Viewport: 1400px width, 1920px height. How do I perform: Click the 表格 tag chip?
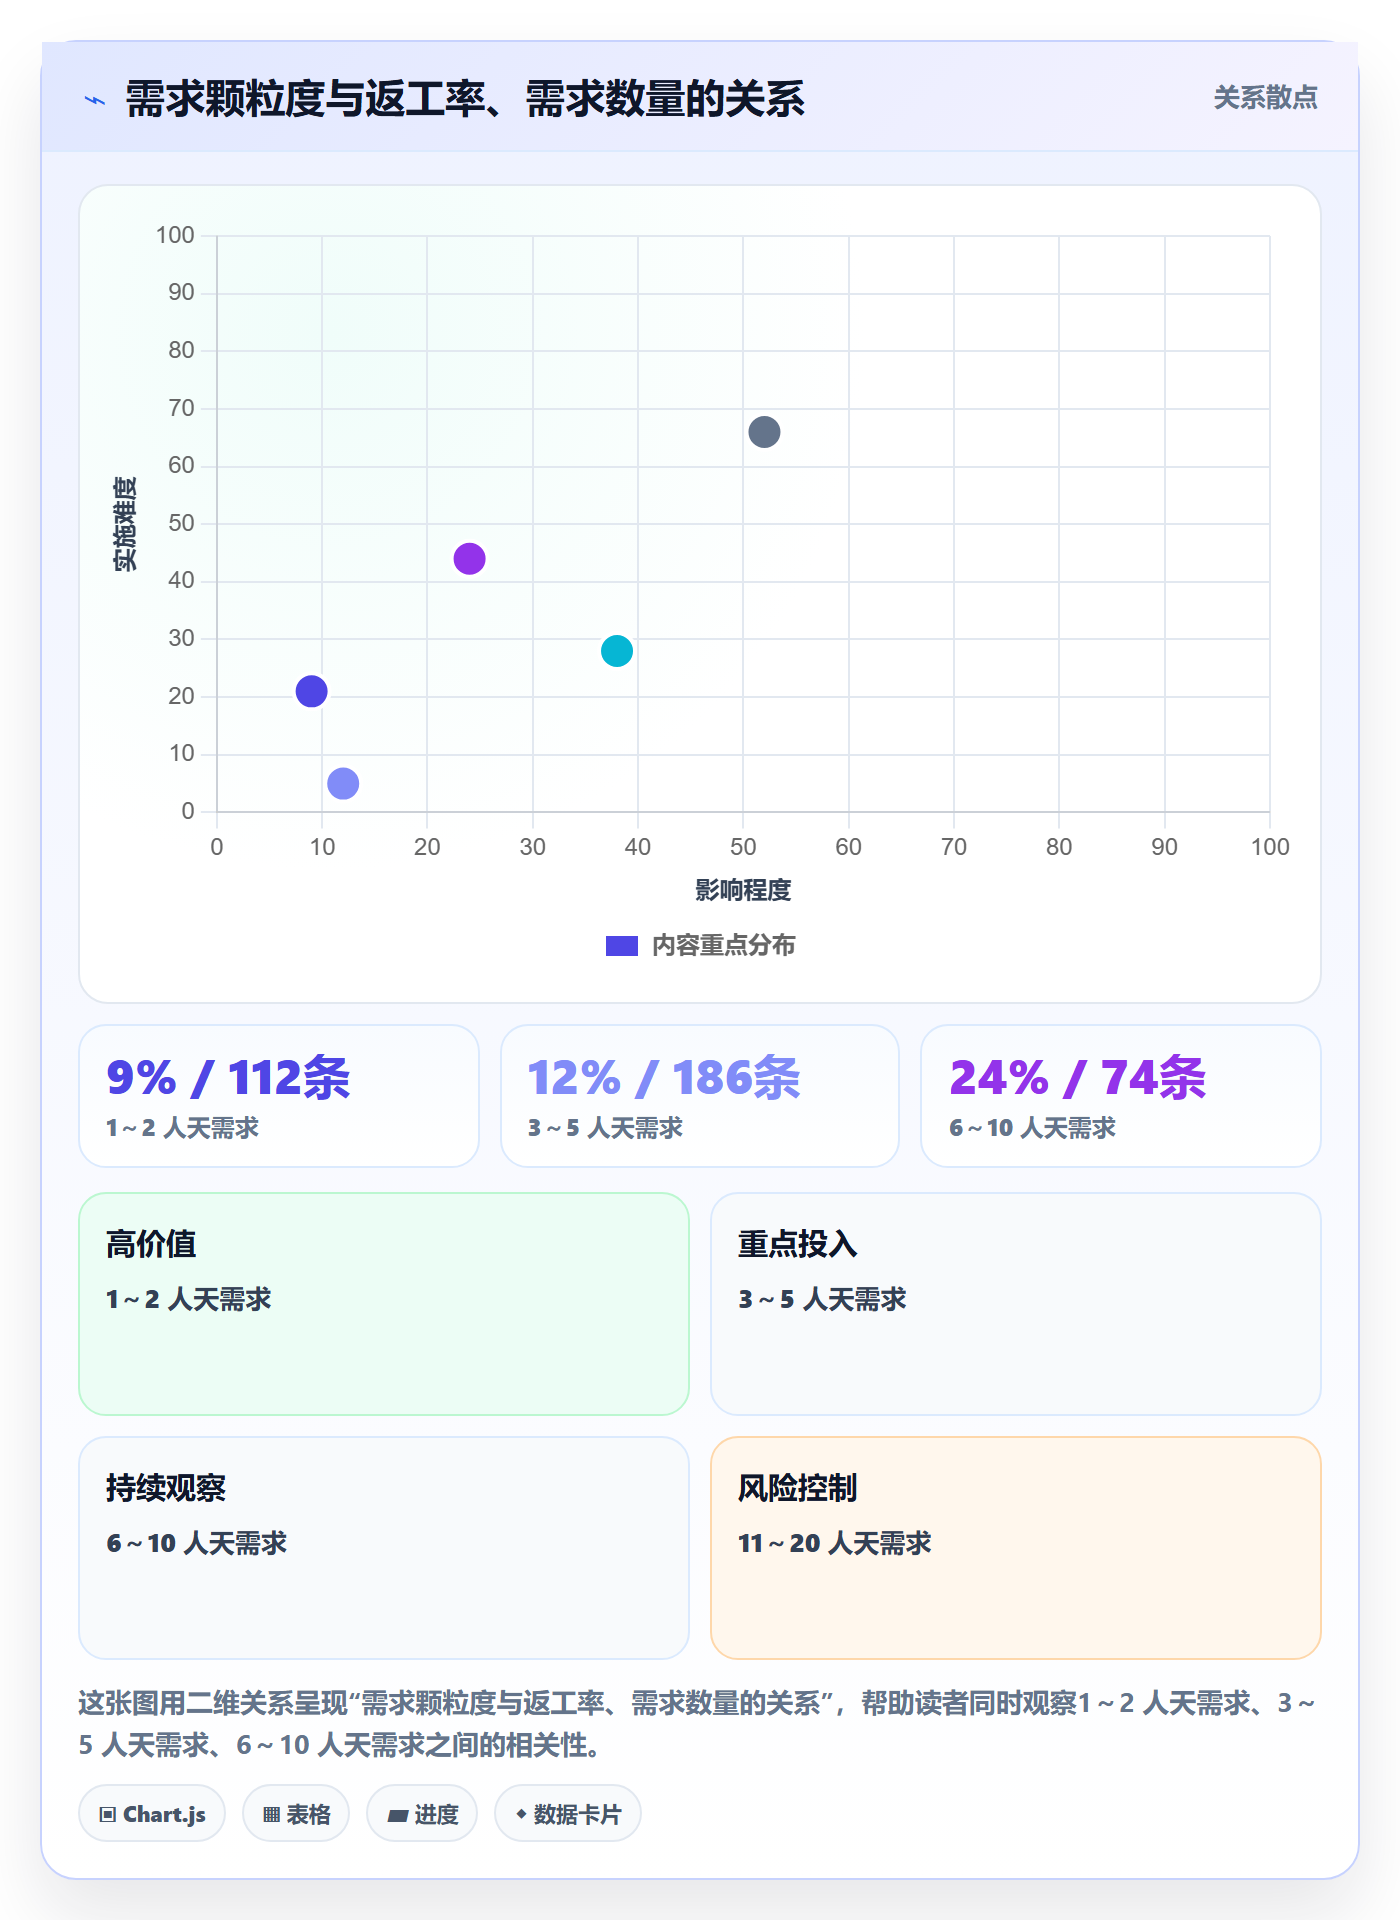pos(296,1814)
